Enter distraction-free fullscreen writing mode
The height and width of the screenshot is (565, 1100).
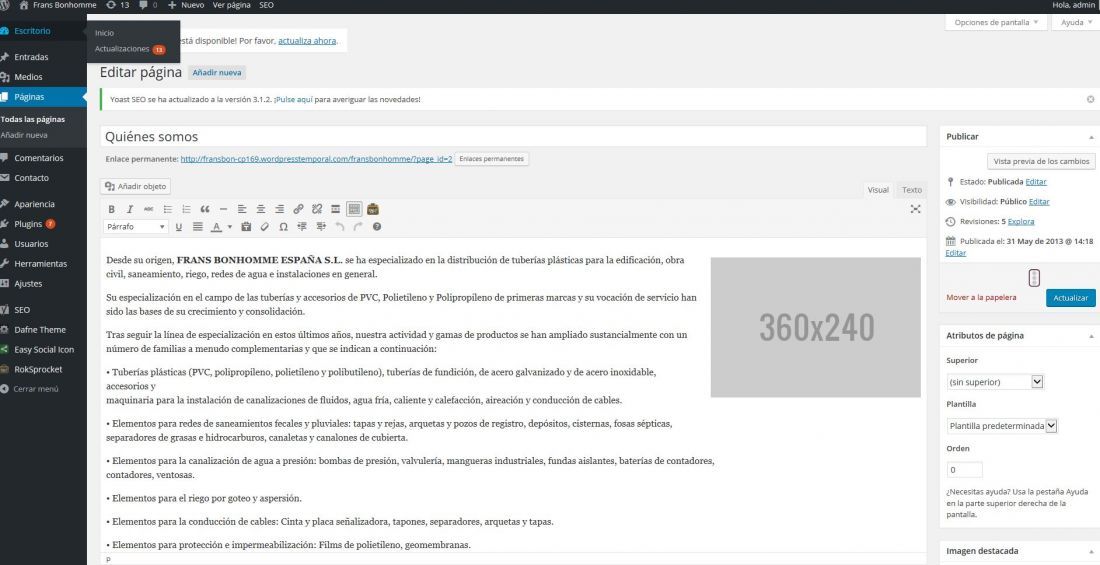click(x=915, y=209)
